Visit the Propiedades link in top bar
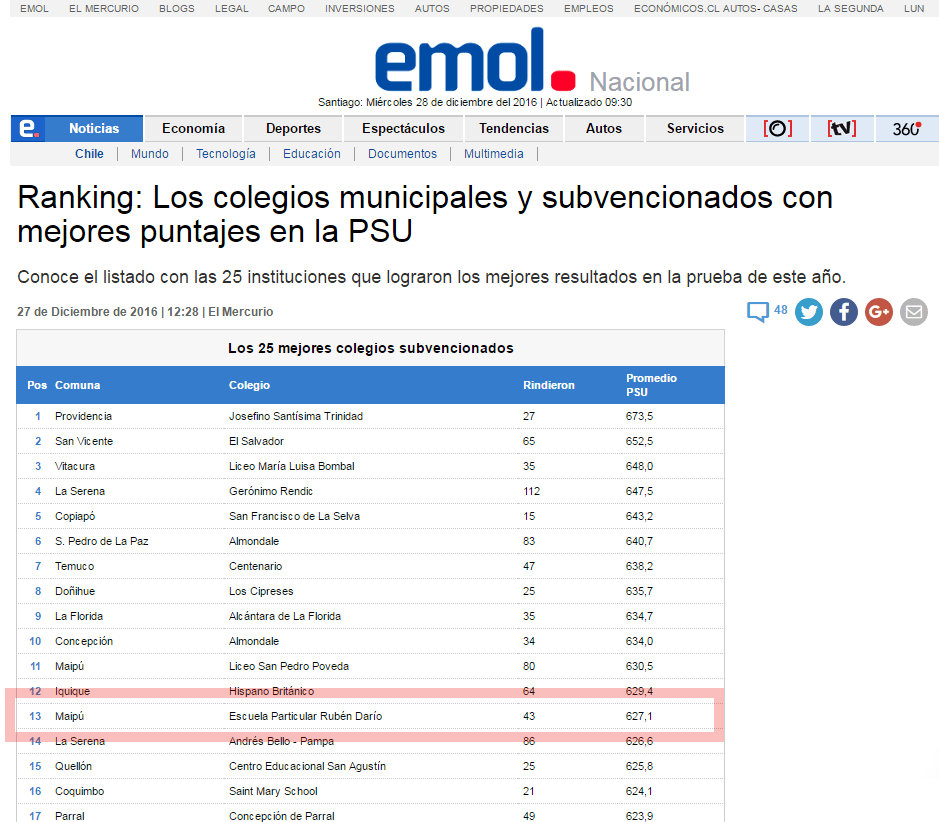Image resolution: width=939 pixels, height=822 pixels. point(507,9)
